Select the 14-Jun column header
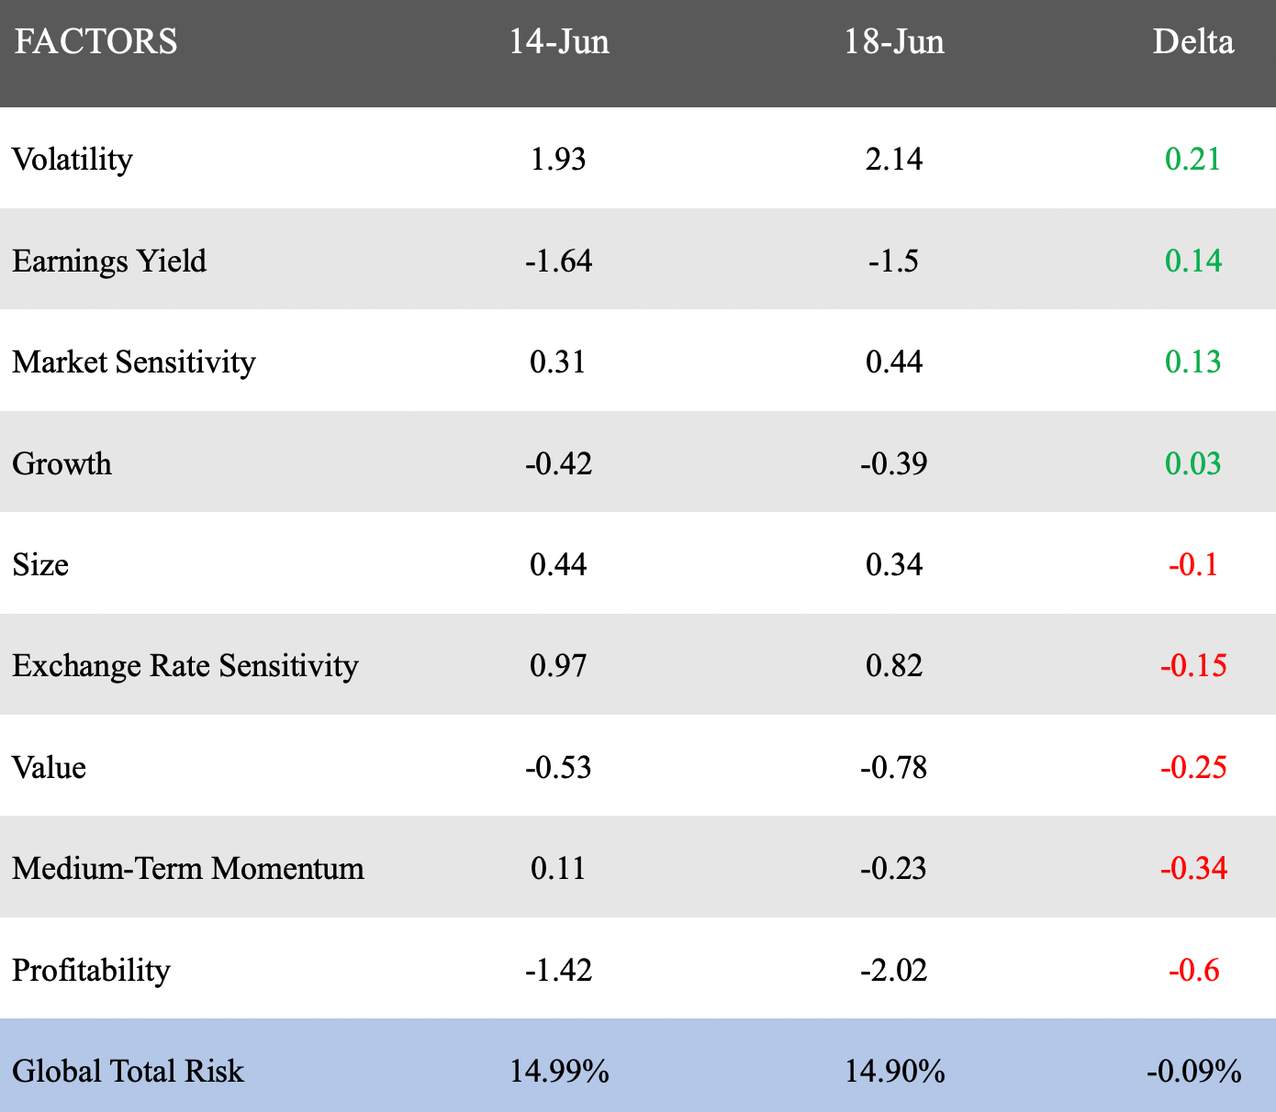This screenshot has height=1112, width=1276. pos(558,42)
